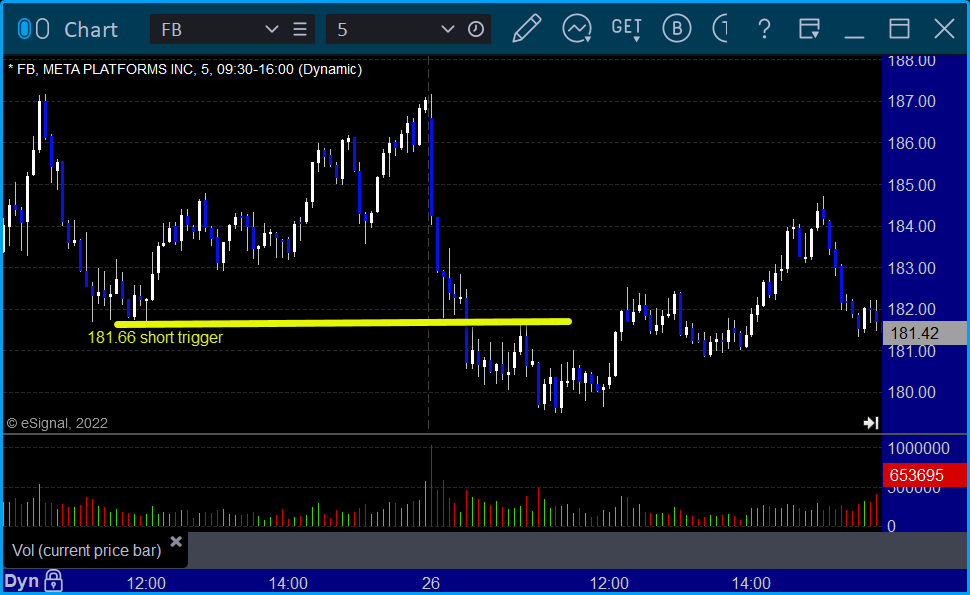Click the blue link-window pill icon
Image resolution: width=970 pixels, height=595 pixels.
(24, 29)
